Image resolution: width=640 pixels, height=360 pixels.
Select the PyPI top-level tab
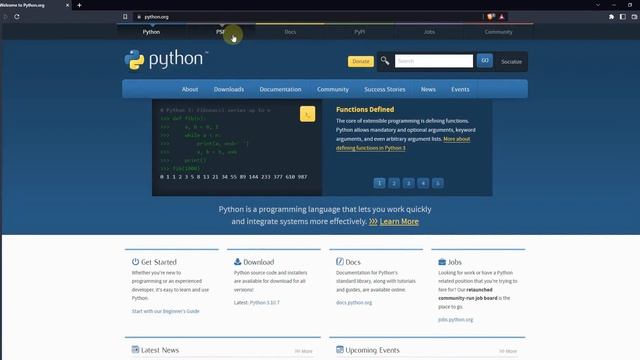click(x=360, y=32)
